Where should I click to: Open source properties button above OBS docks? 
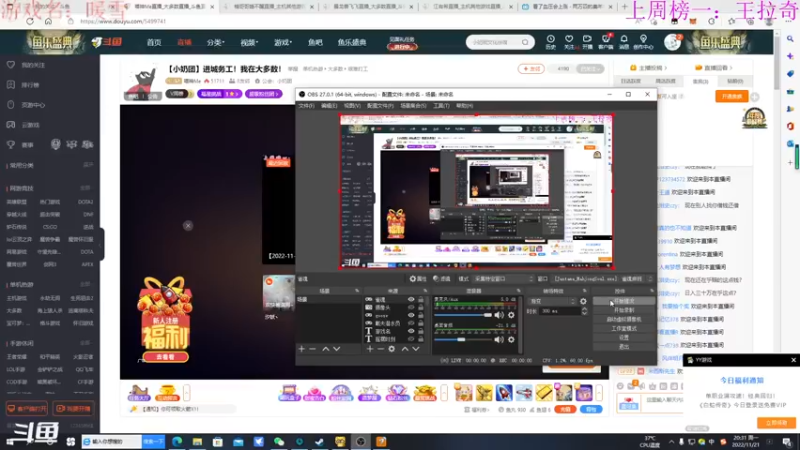tap(418, 279)
